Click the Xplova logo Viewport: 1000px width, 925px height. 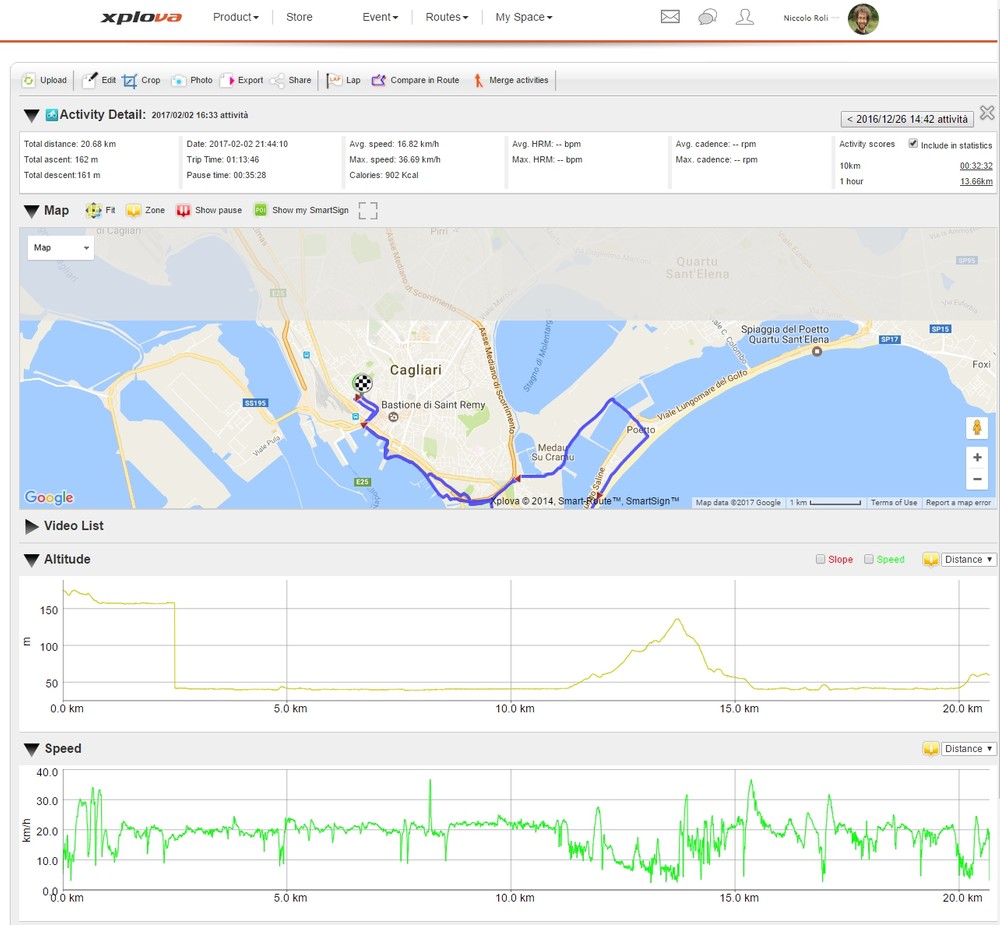coord(141,17)
